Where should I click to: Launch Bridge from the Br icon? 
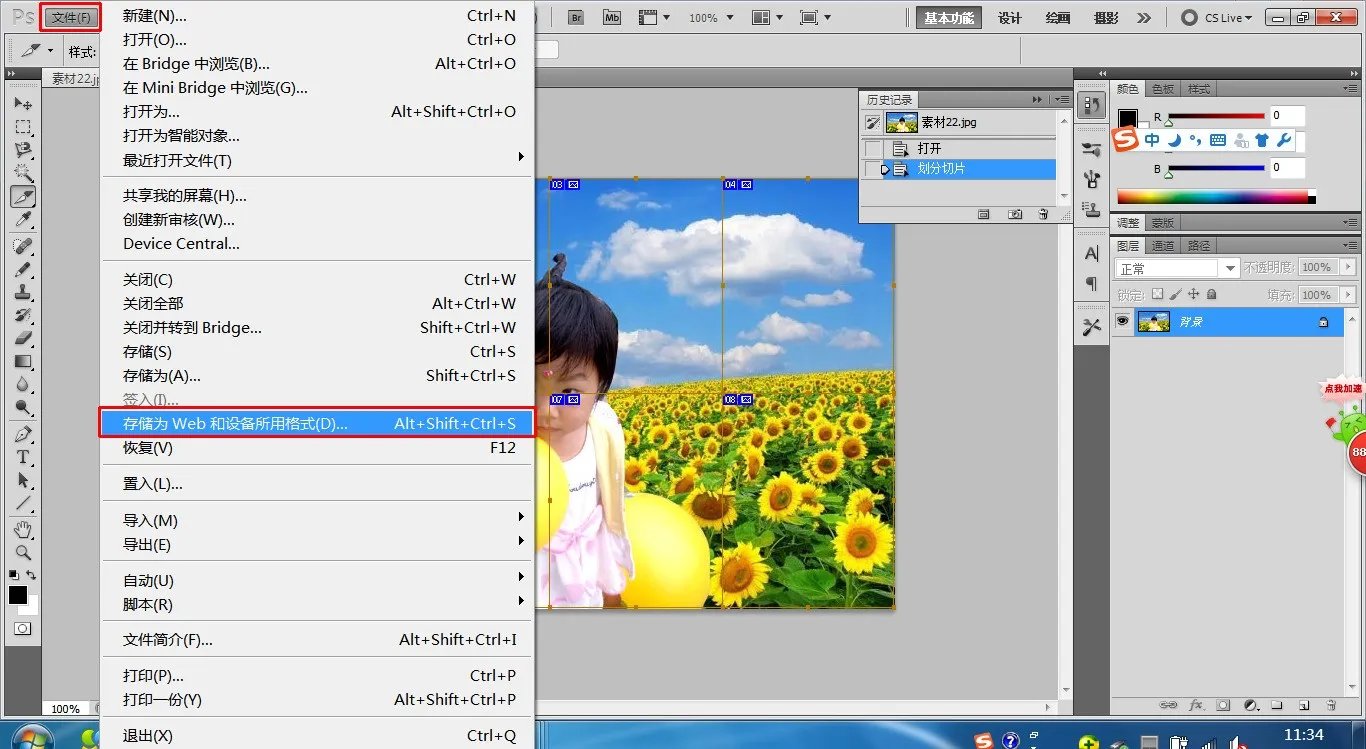(576, 17)
